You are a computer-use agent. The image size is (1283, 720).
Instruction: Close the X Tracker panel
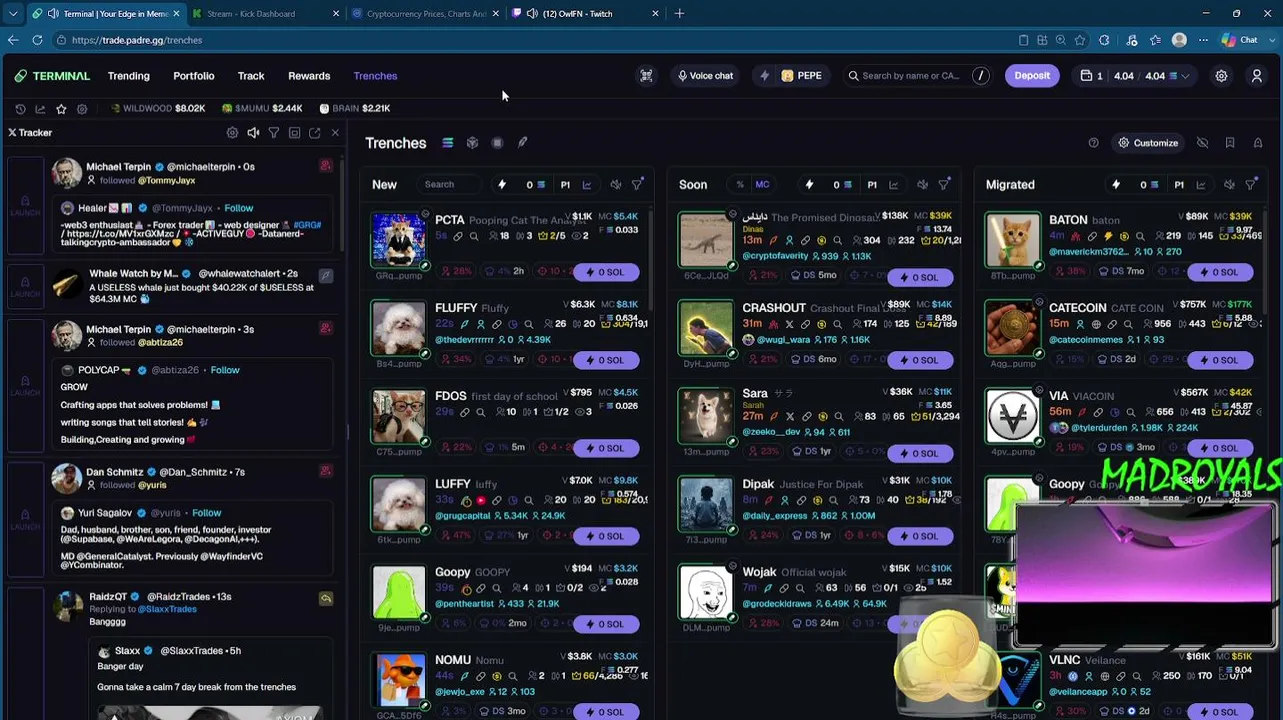pyautogui.click(x=335, y=133)
